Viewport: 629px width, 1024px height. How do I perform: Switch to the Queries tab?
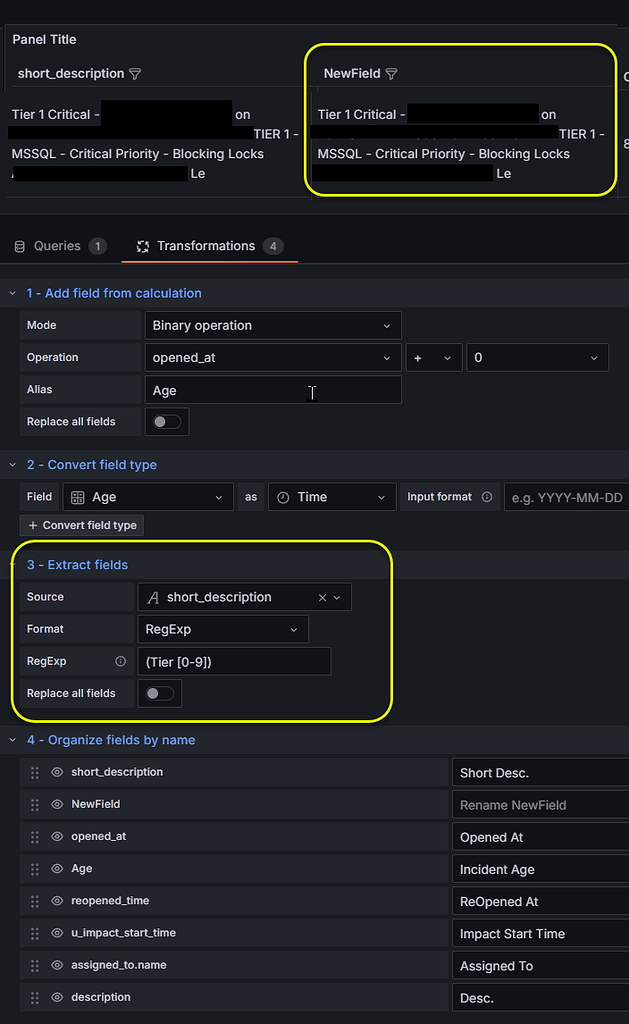(58, 246)
